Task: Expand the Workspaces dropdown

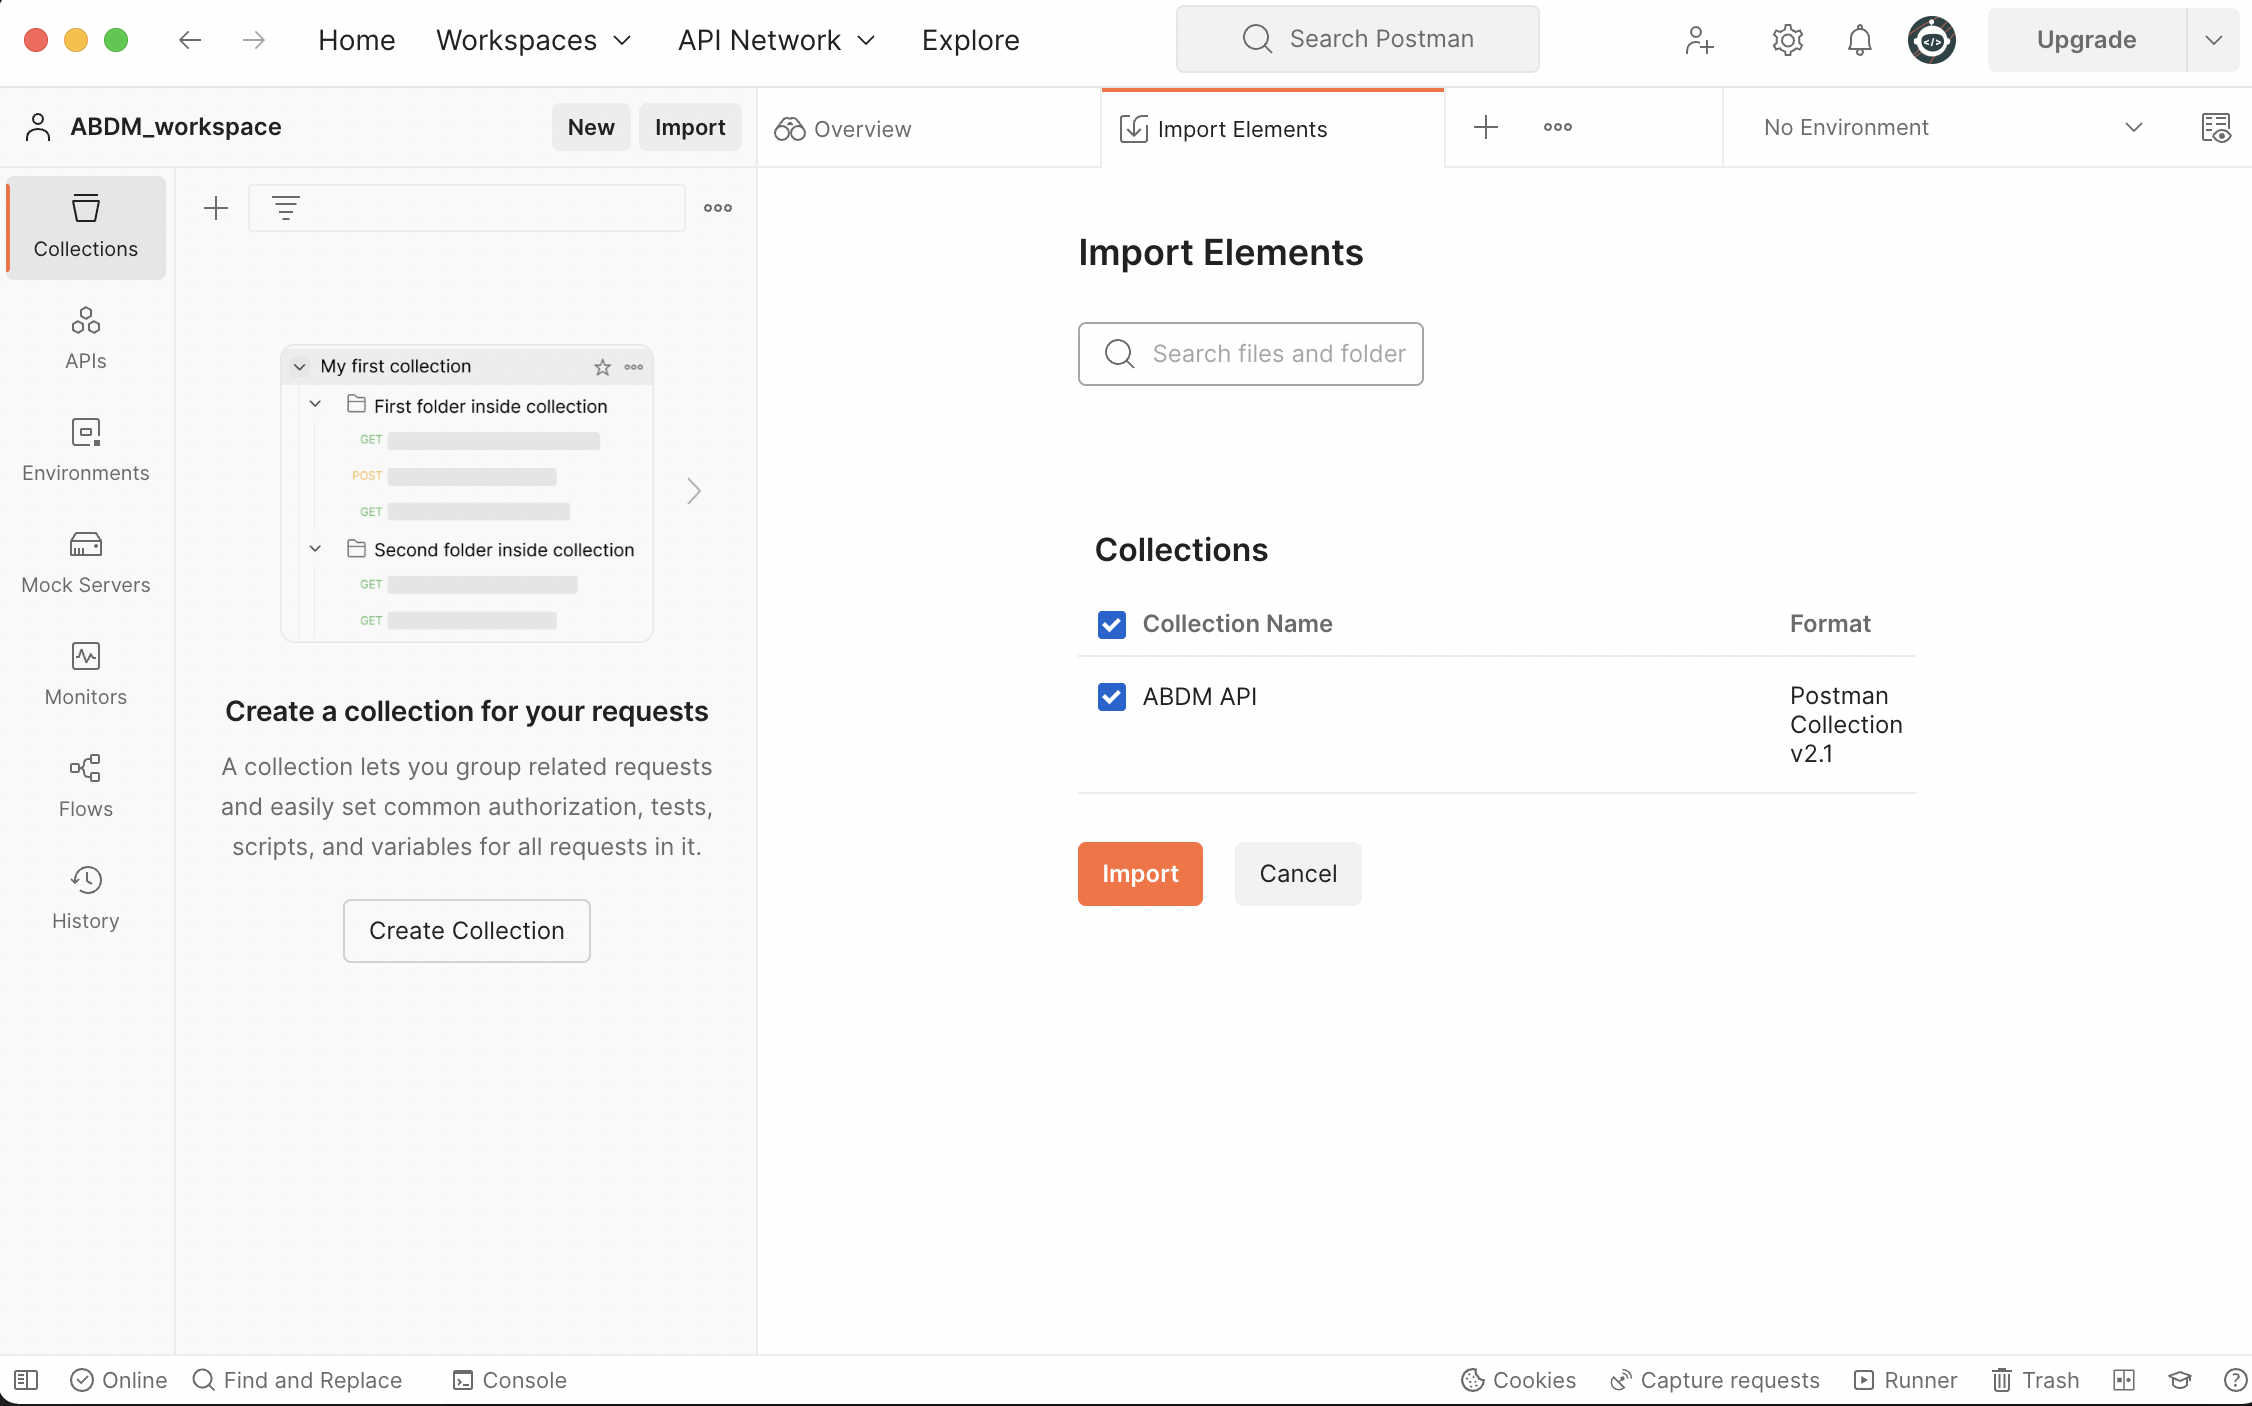Action: (x=534, y=40)
